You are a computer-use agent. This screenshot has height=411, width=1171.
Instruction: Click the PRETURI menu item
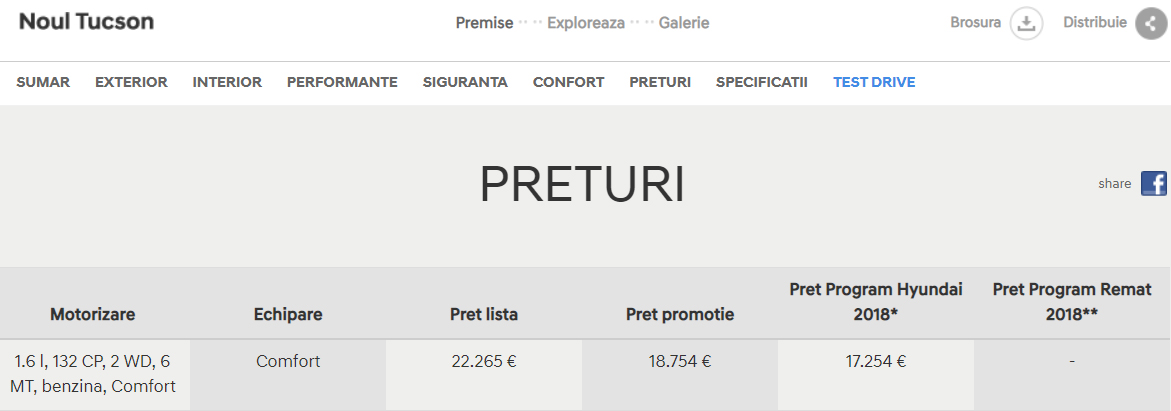(660, 82)
